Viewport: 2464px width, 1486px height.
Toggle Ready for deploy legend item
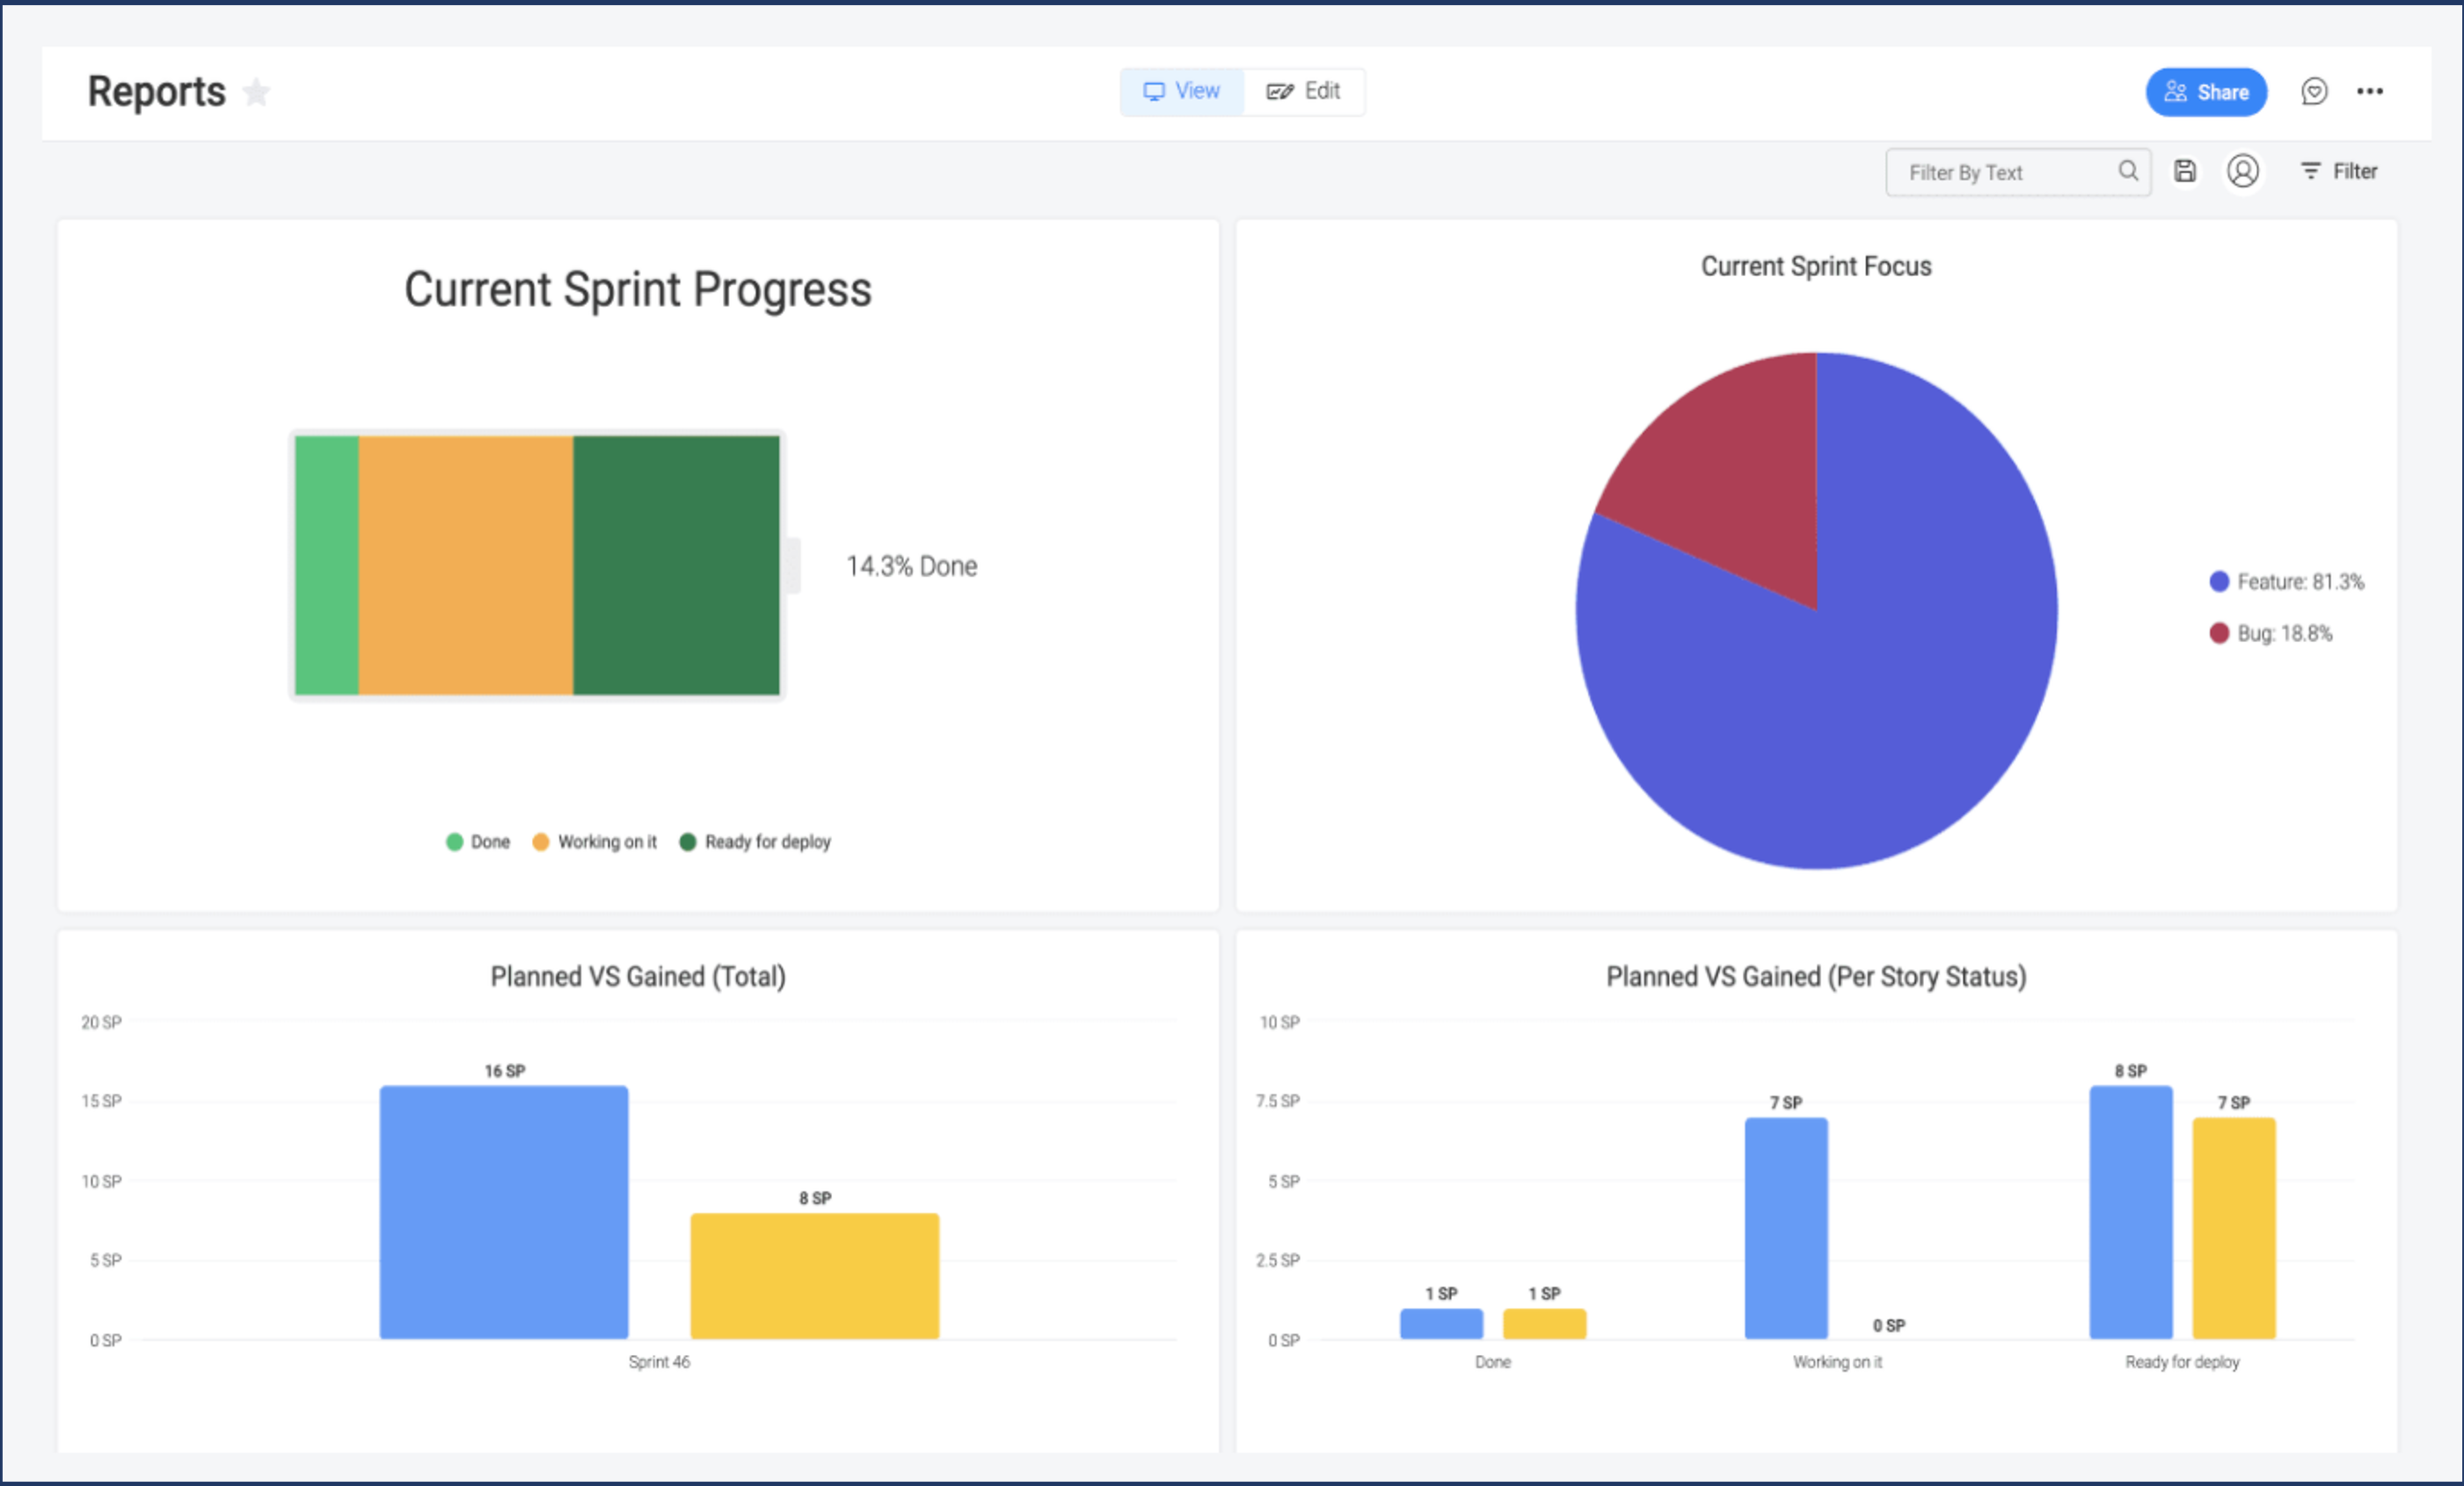point(756,842)
